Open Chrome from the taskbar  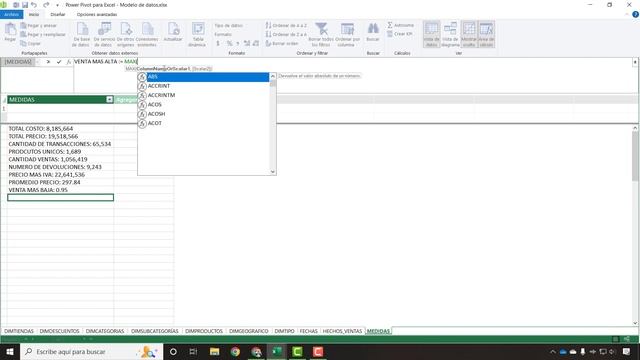tap(235, 351)
